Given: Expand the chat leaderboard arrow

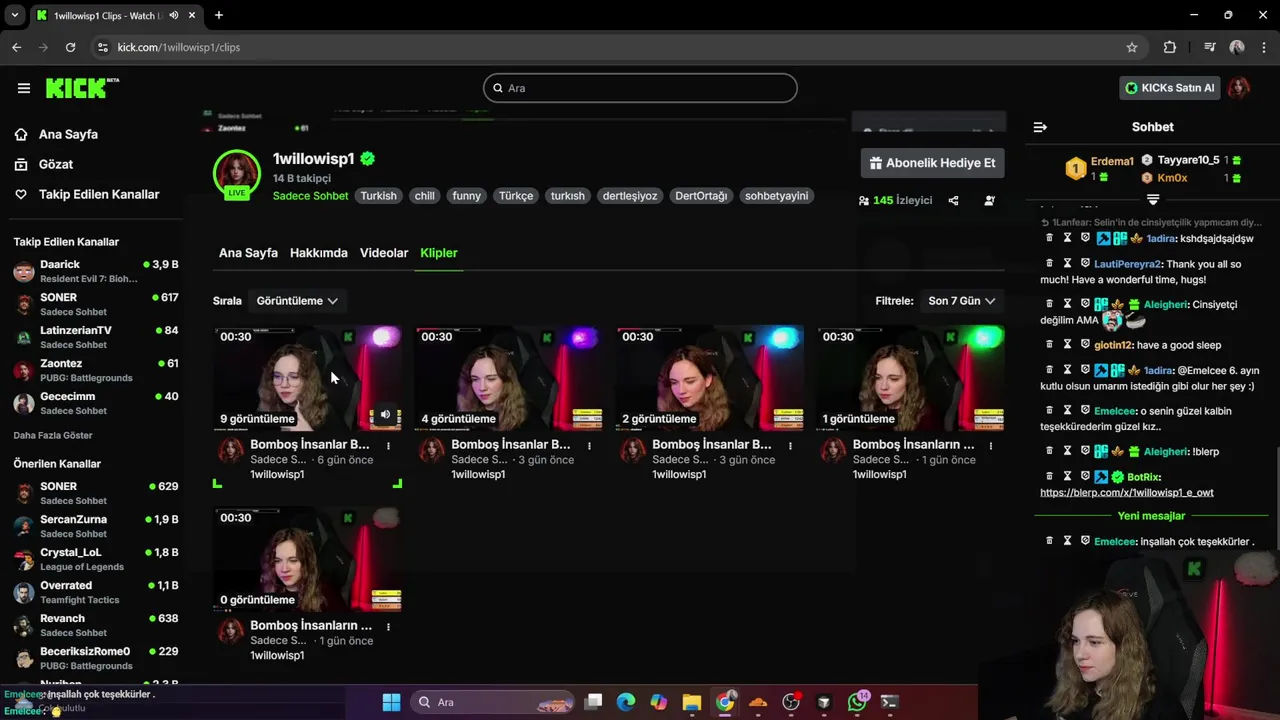Looking at the screenshot, I should [1153, 199].
